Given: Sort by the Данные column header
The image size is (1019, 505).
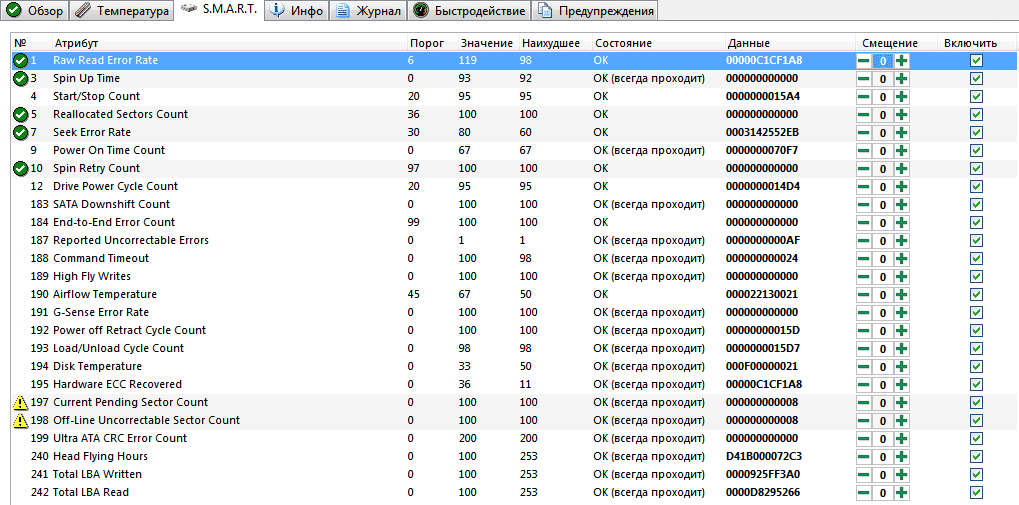Looking at the screenshot, I should click(x=788, y=44).
